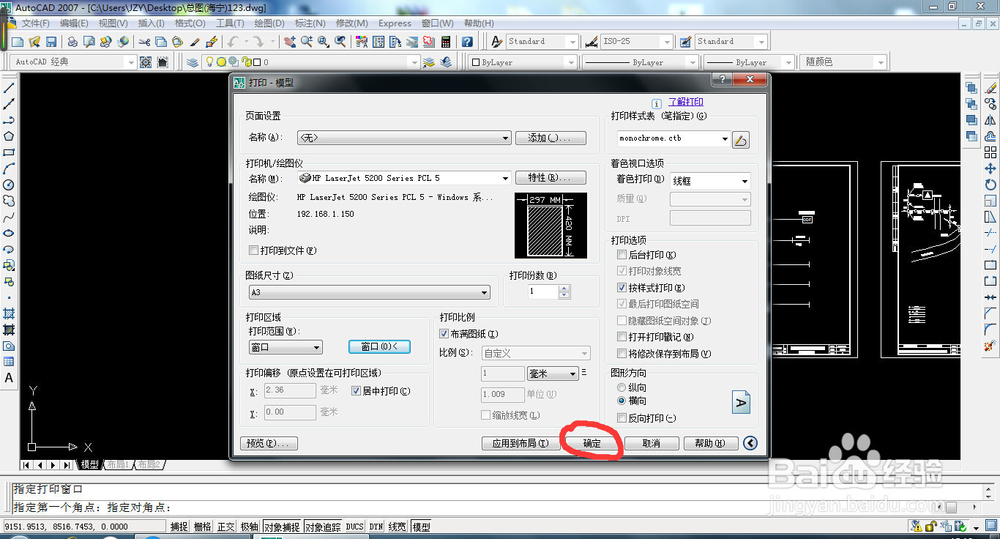Screen dimensions: 1000x539
Task: Select the Move tool in modify toolbar
Action: pyautogui.click(x=990, y=168)
